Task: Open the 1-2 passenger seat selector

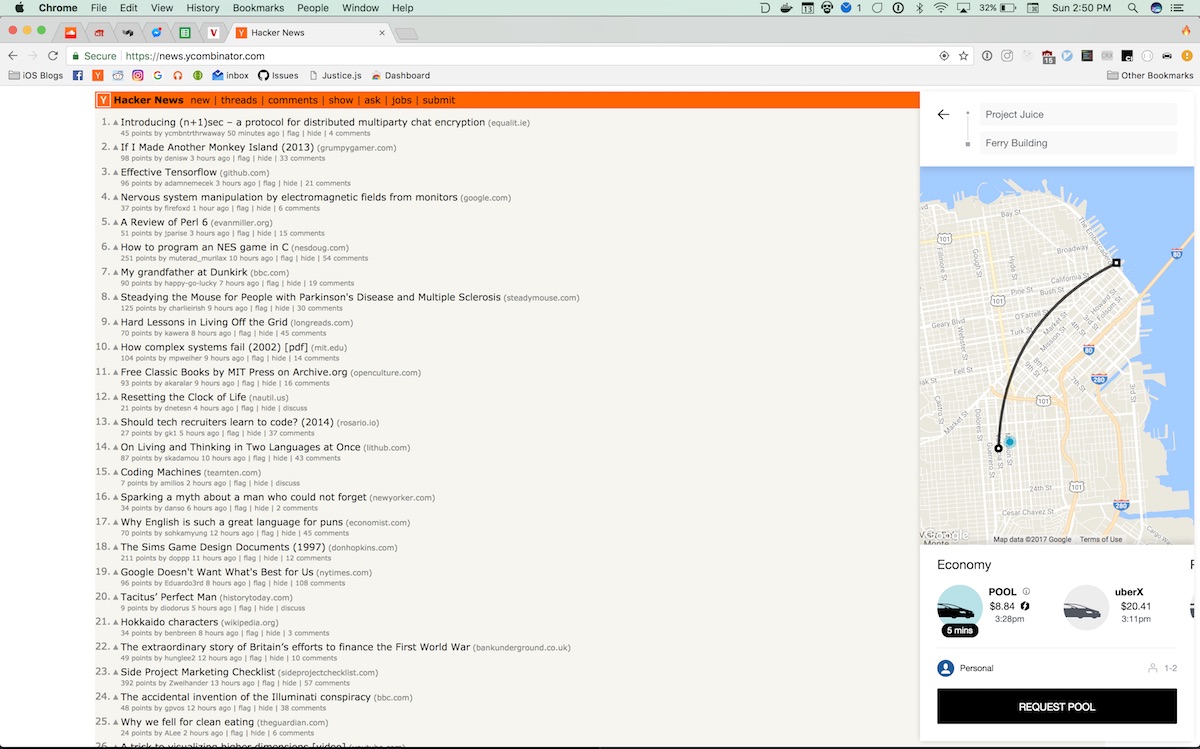Action: [1162, 668]
